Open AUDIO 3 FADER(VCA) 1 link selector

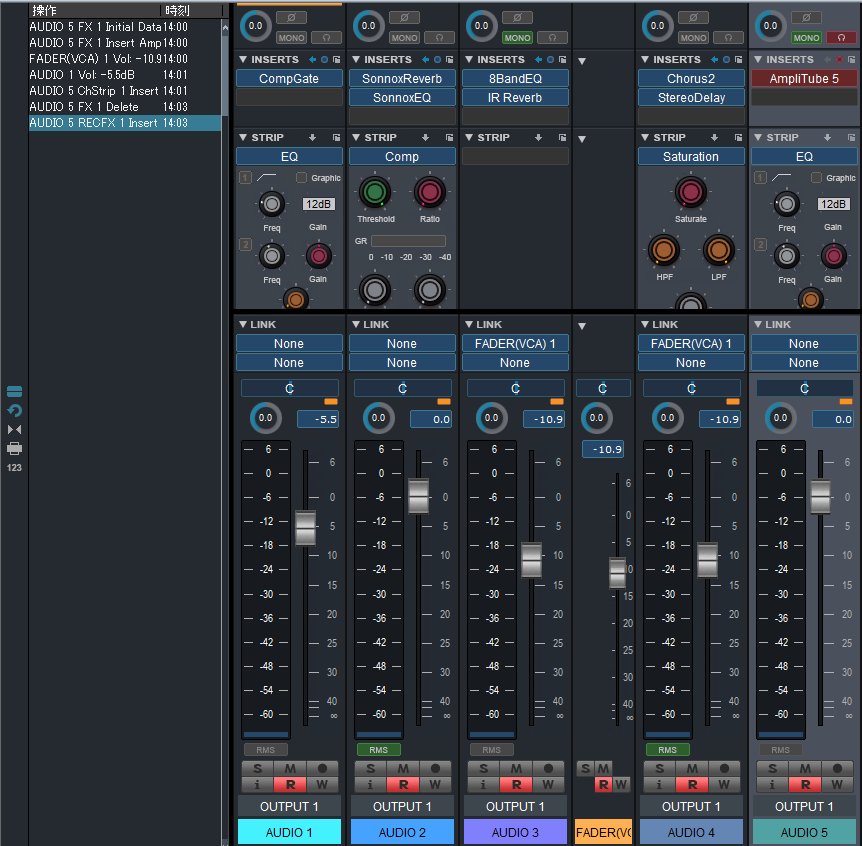coord(515,343)
